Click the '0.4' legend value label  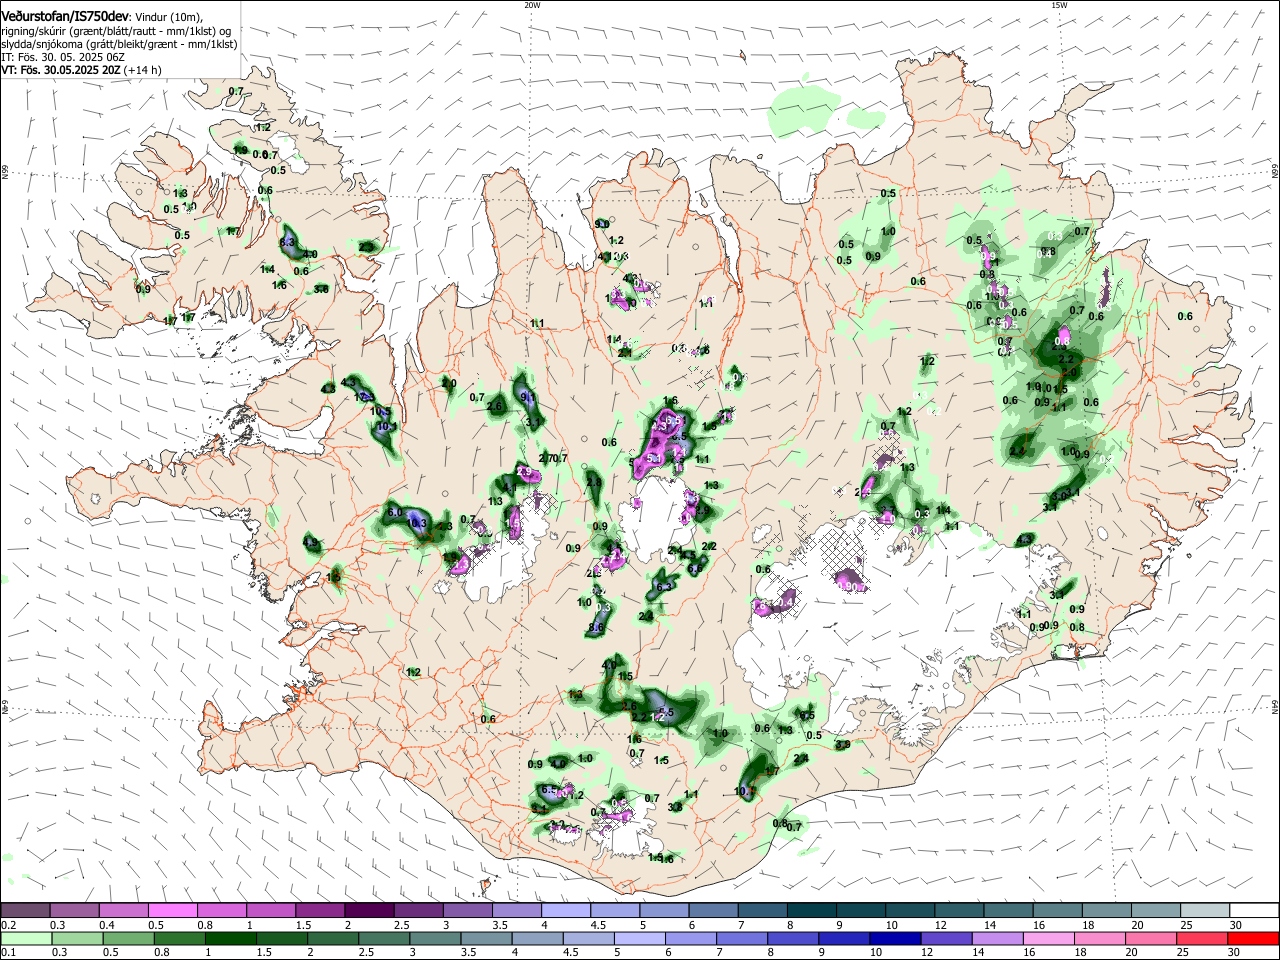pos(108,926)
